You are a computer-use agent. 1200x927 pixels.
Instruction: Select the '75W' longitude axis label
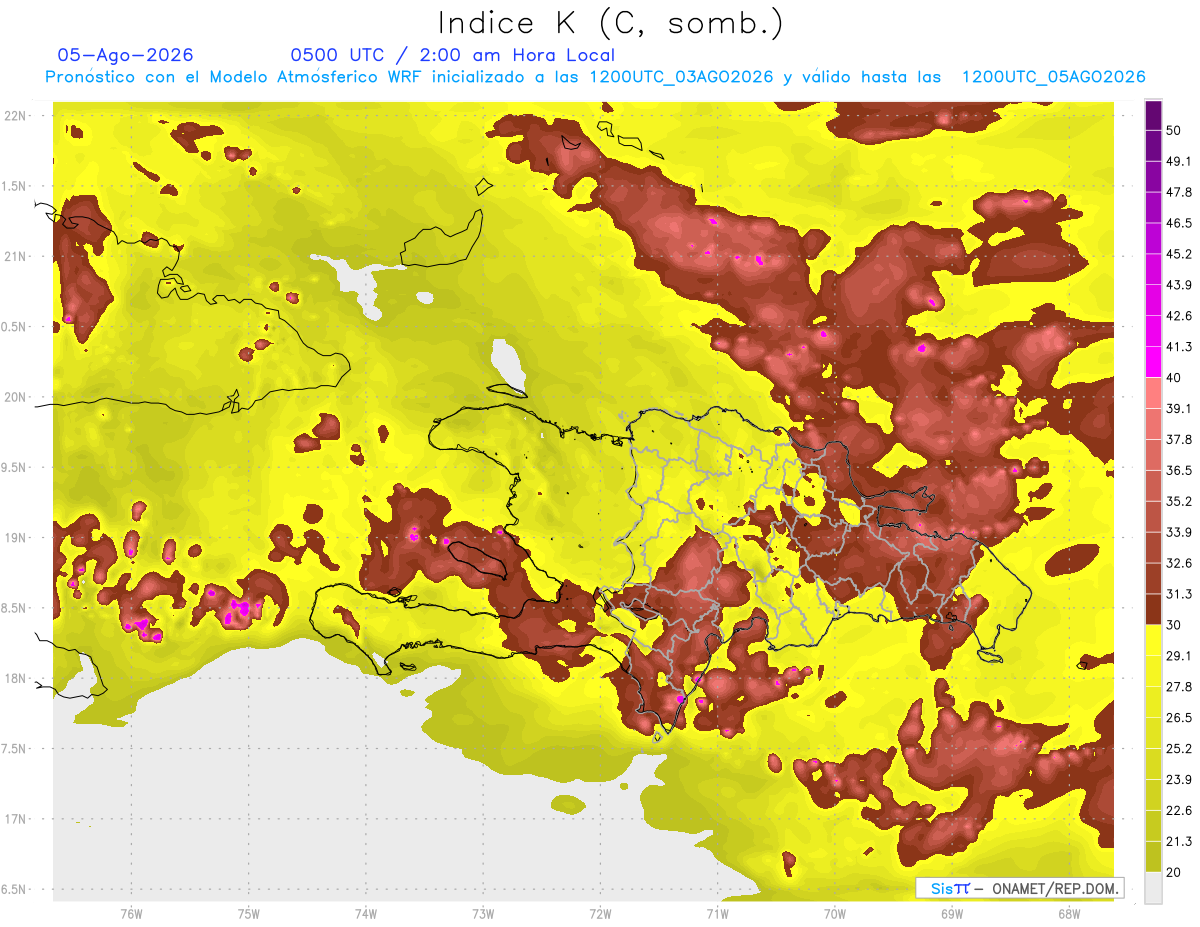click(249, 914)
